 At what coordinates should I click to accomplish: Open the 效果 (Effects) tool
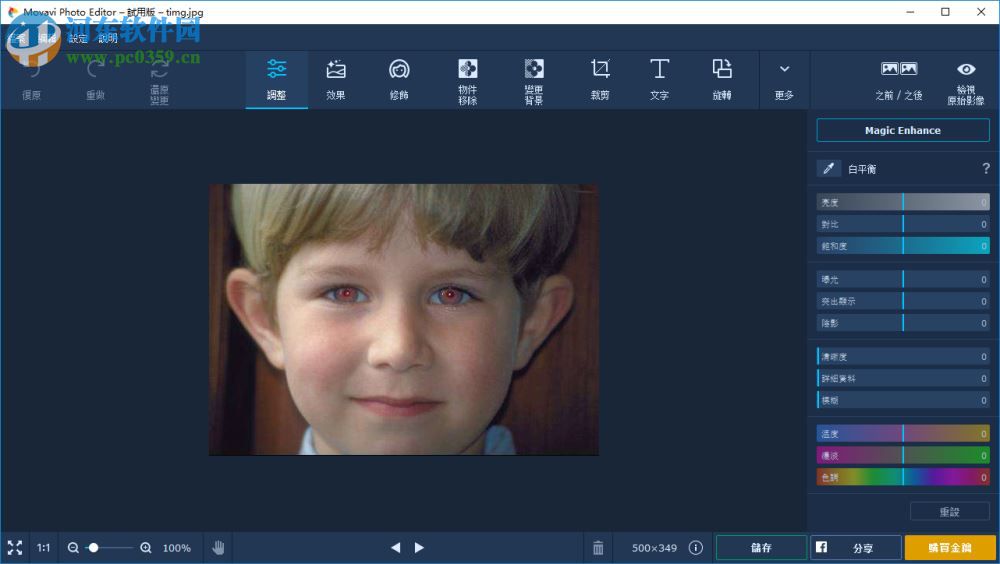pyautogui.click(x=335, y=80)
